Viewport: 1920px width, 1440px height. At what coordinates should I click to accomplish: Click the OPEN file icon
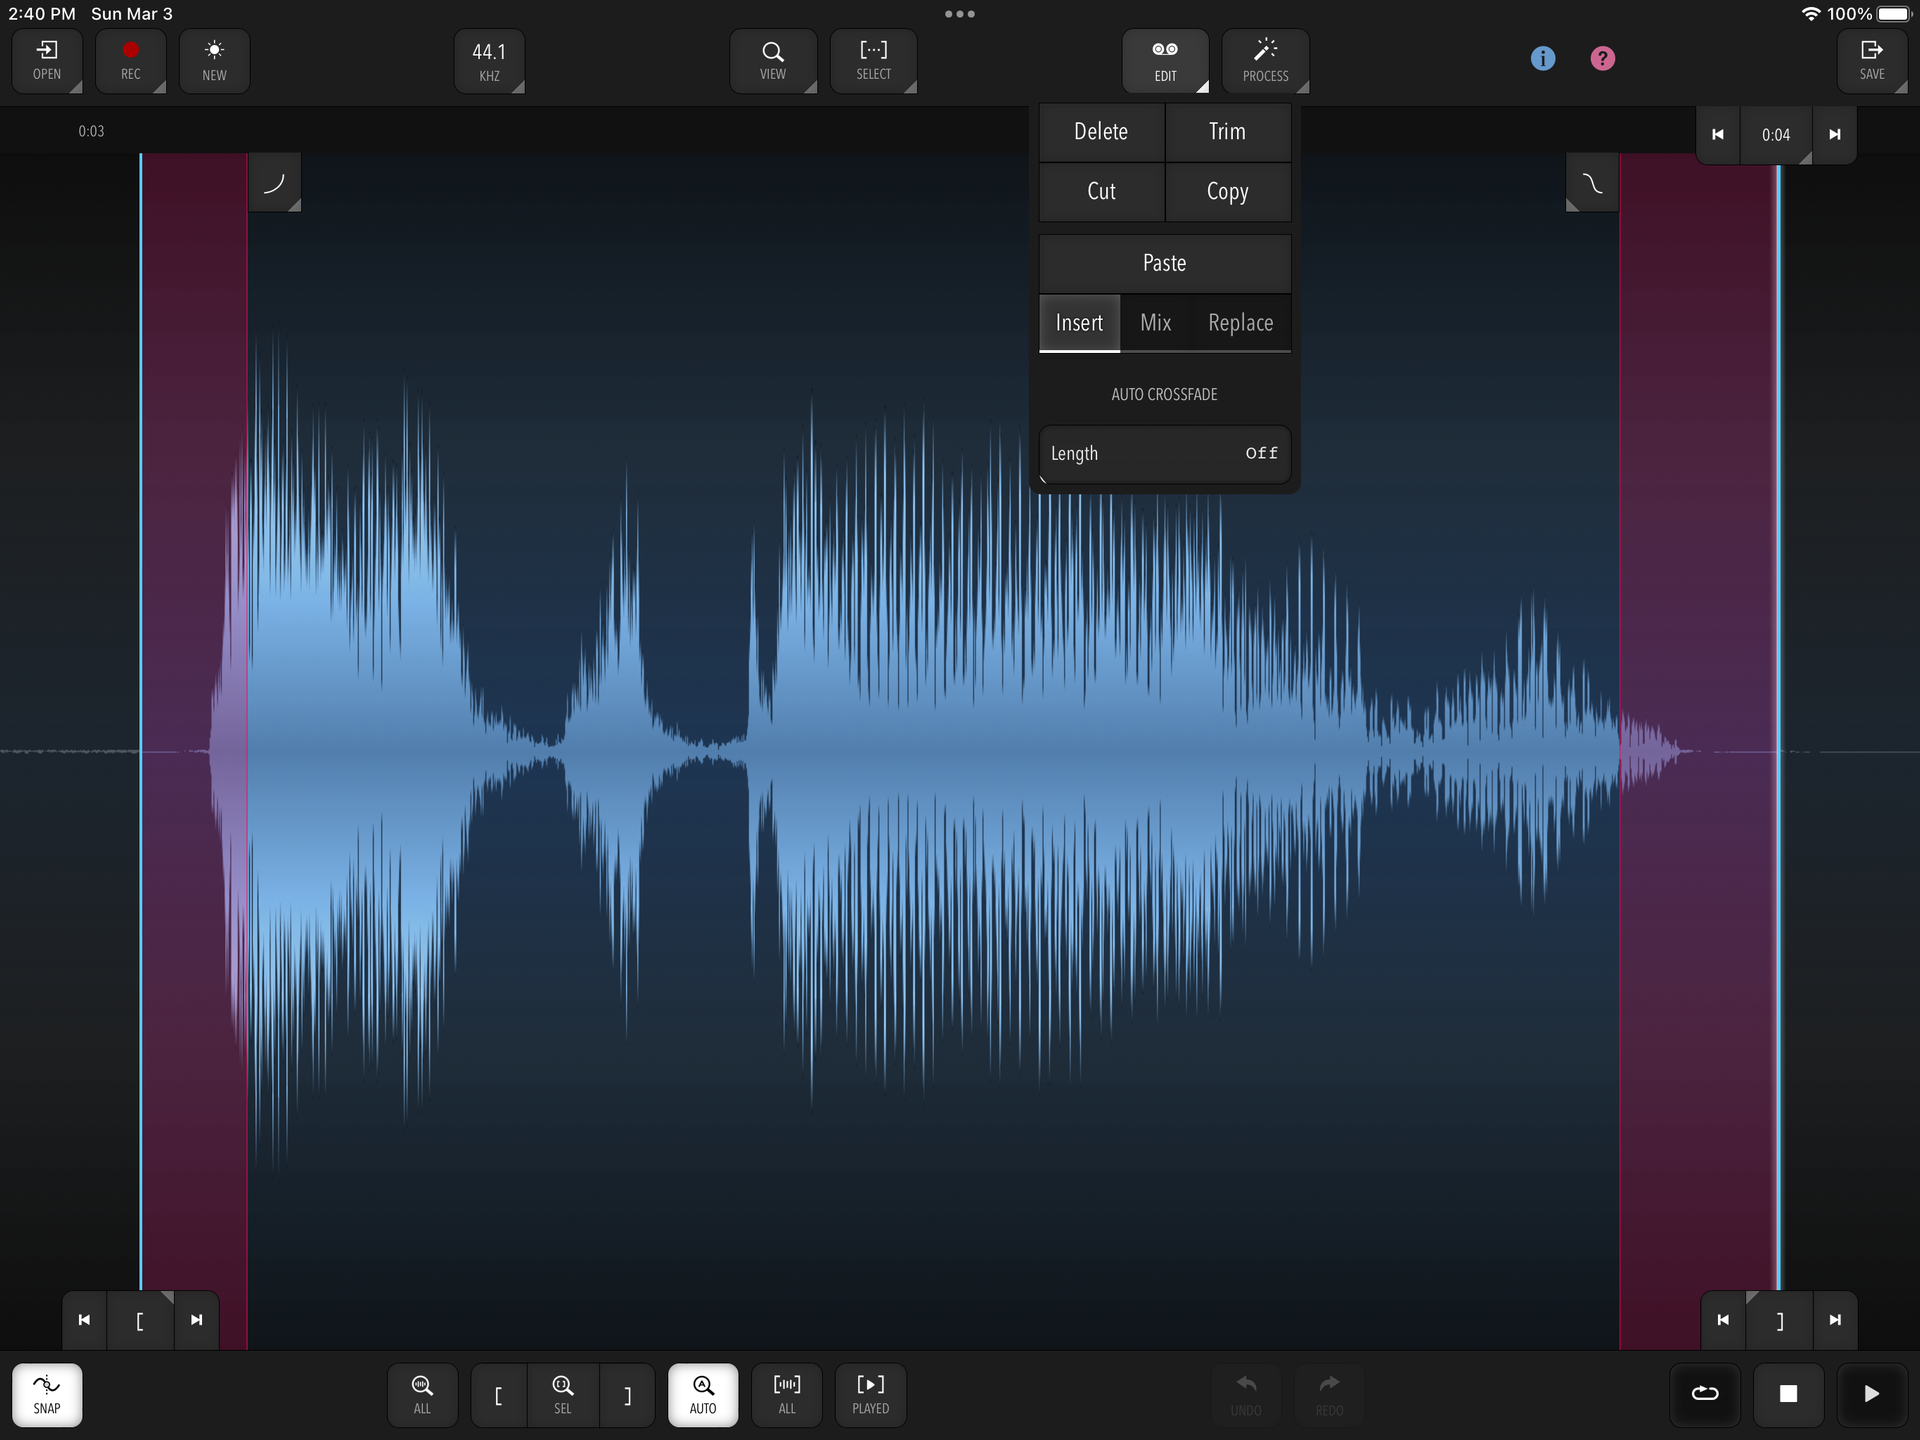tap(47, 60)
